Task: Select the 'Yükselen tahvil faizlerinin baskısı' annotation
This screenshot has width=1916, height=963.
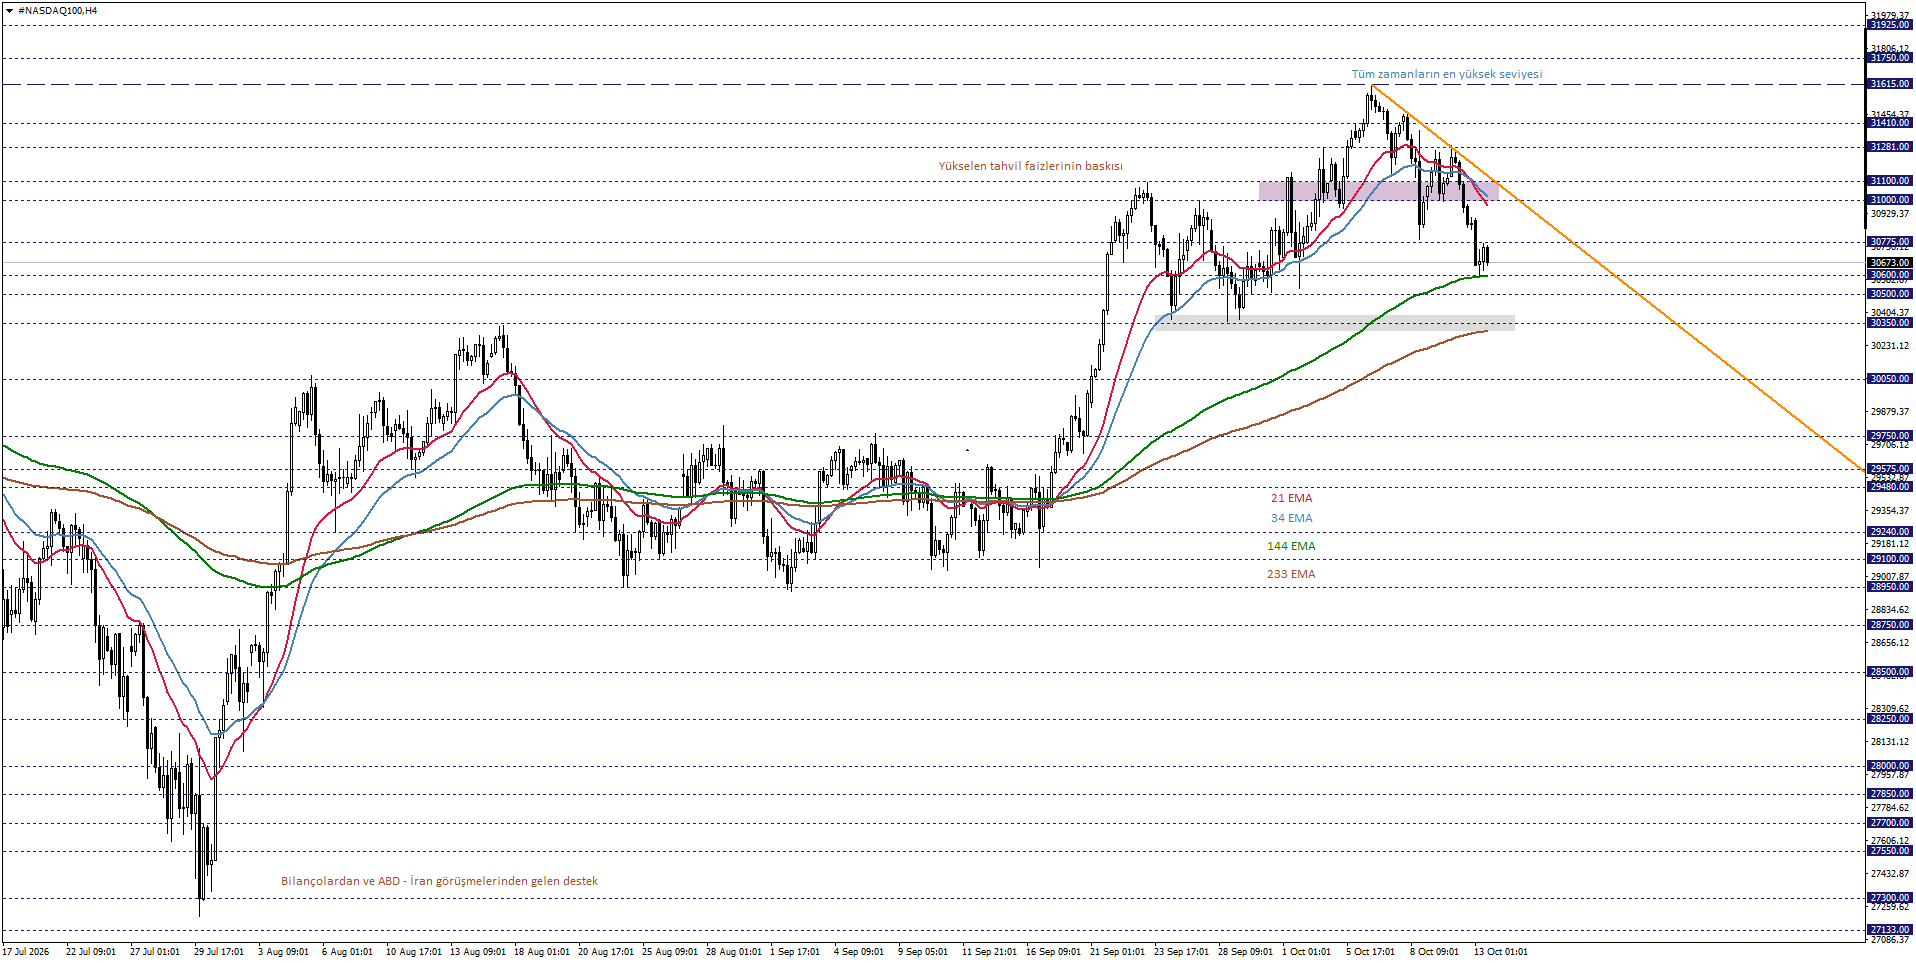Action: (1030, 166)
